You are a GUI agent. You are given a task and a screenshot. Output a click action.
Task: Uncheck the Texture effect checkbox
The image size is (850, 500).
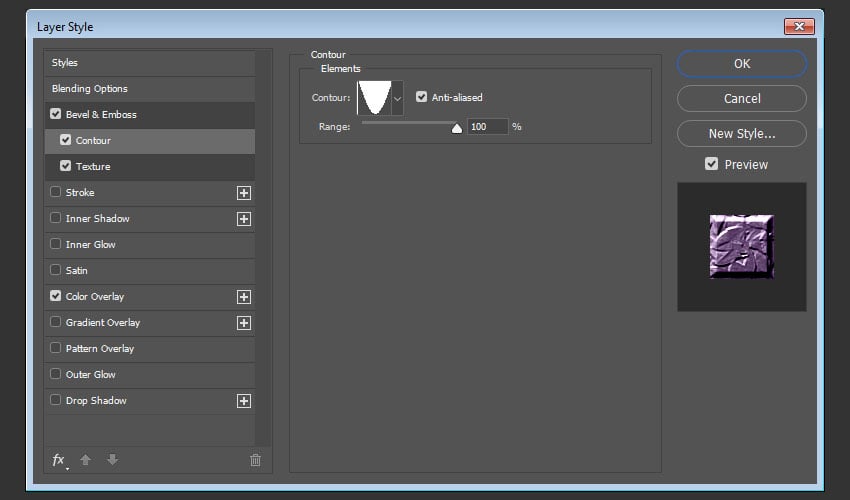click(66, 166)
